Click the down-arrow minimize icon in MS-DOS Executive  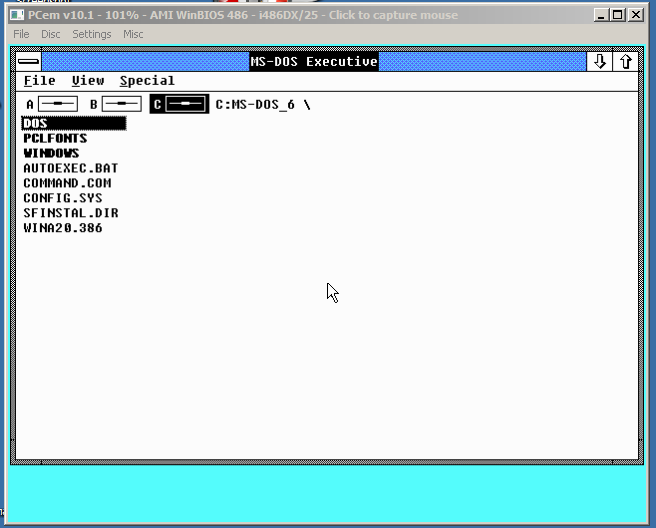600,62
